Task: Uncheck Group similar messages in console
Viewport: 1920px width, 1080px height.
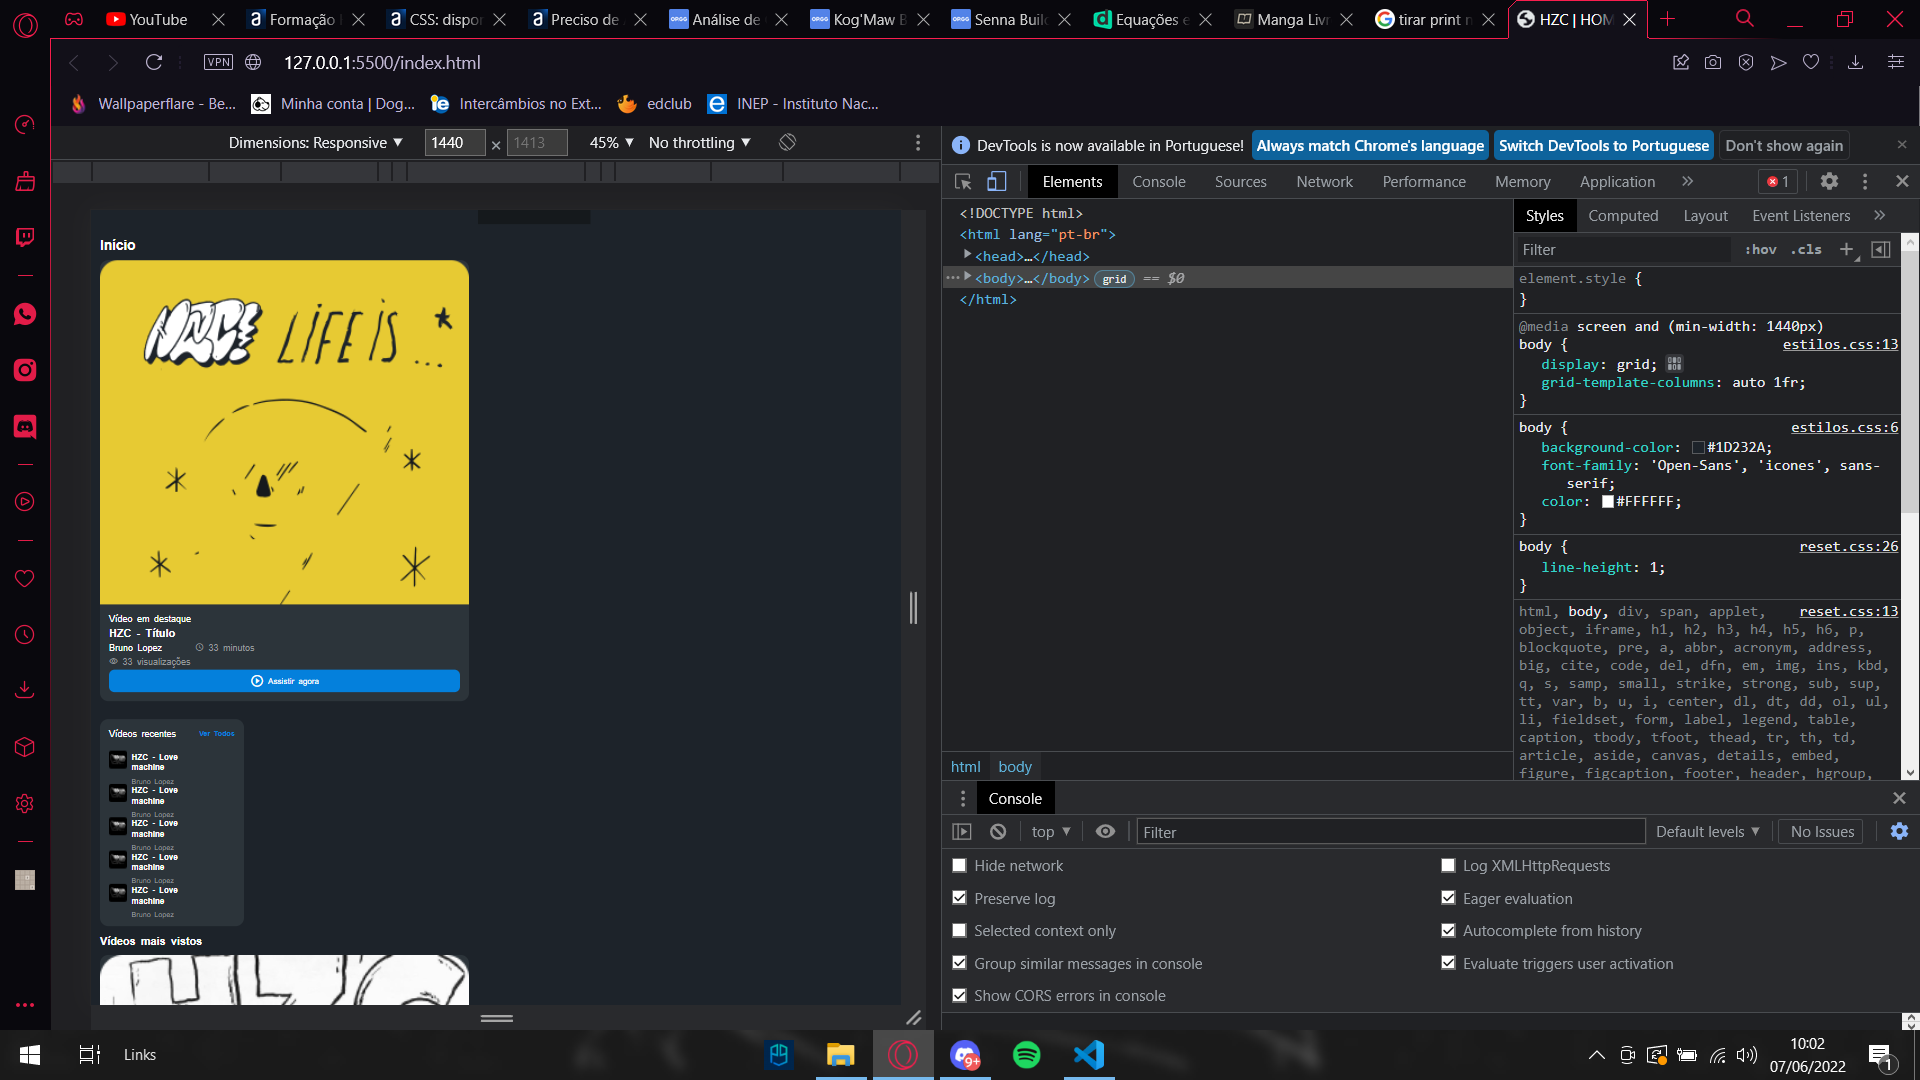Action: pyautogui.click(x=959, y=963)
